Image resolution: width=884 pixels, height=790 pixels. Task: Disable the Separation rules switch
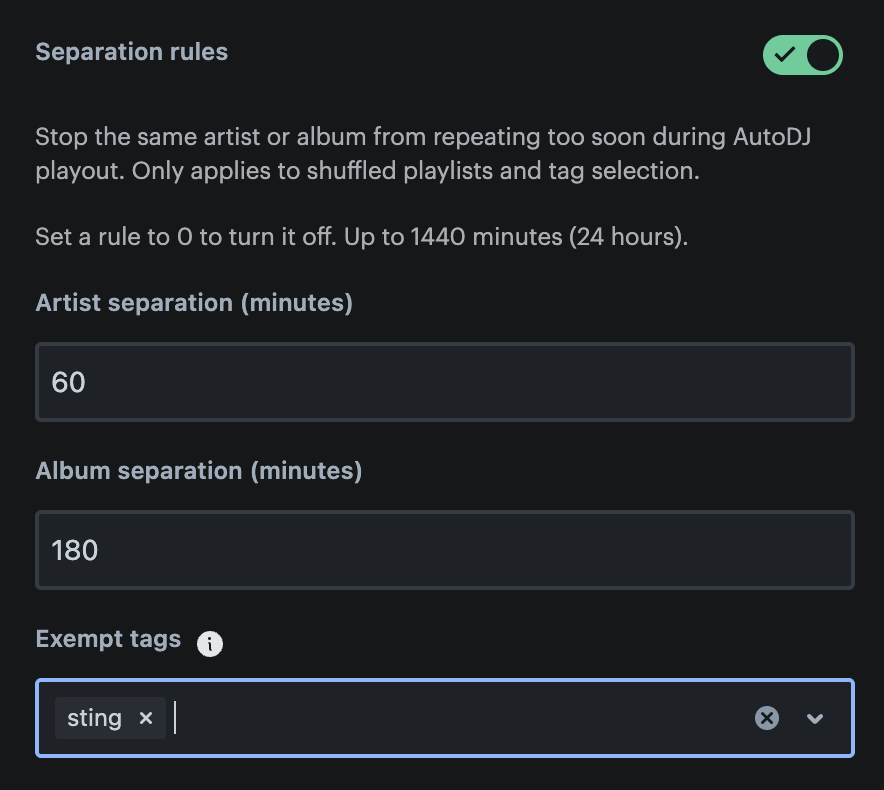[x=802, y=55]
